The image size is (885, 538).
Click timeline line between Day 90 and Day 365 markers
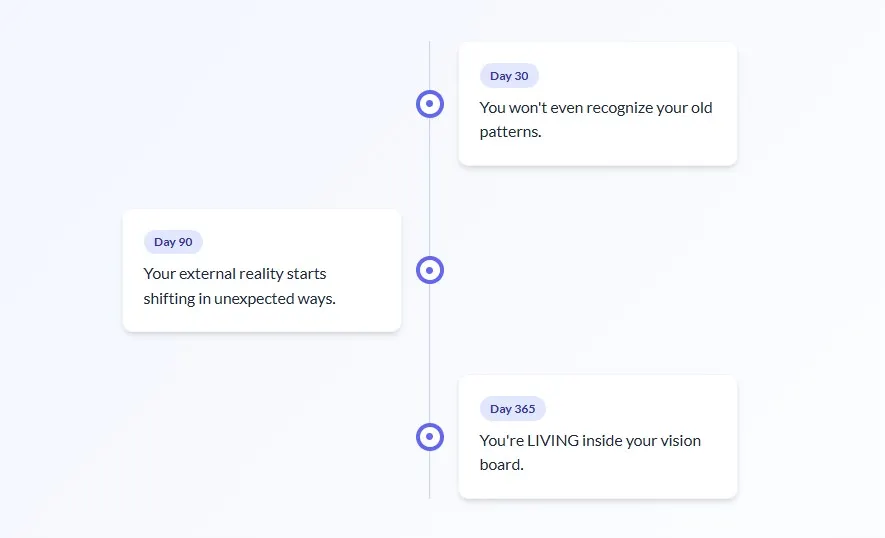click(x=430, y=353)
